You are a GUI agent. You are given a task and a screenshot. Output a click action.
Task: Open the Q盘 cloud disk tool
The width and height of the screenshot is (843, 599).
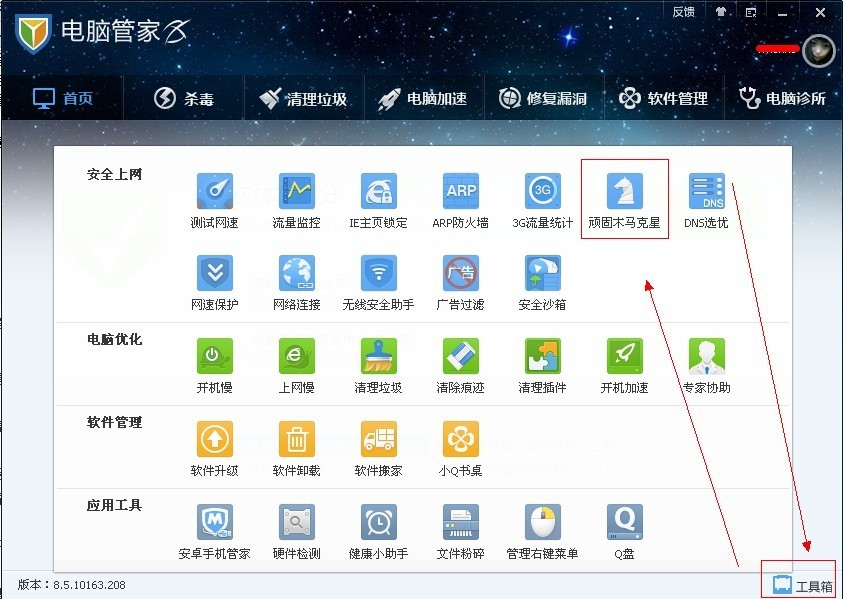click(x=624, y=532)
